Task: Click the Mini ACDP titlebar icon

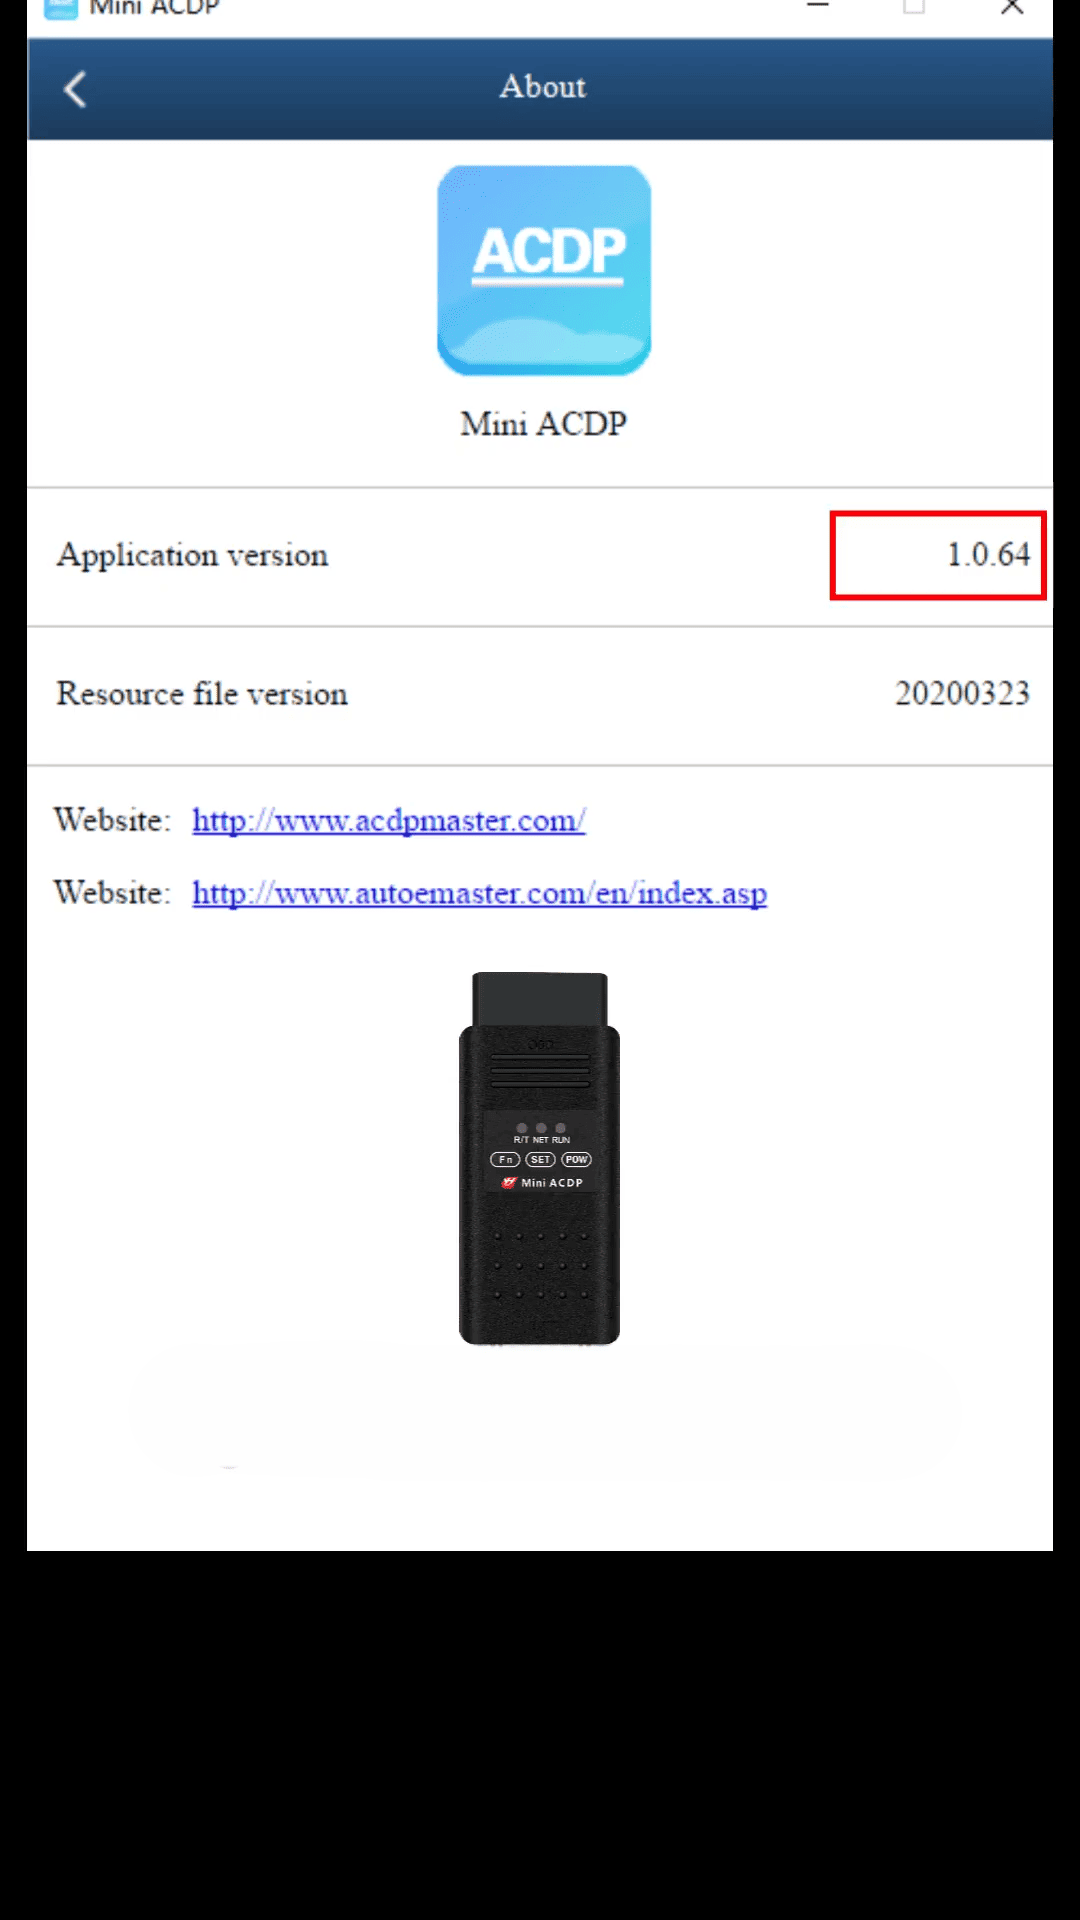Action: point(60,8)
